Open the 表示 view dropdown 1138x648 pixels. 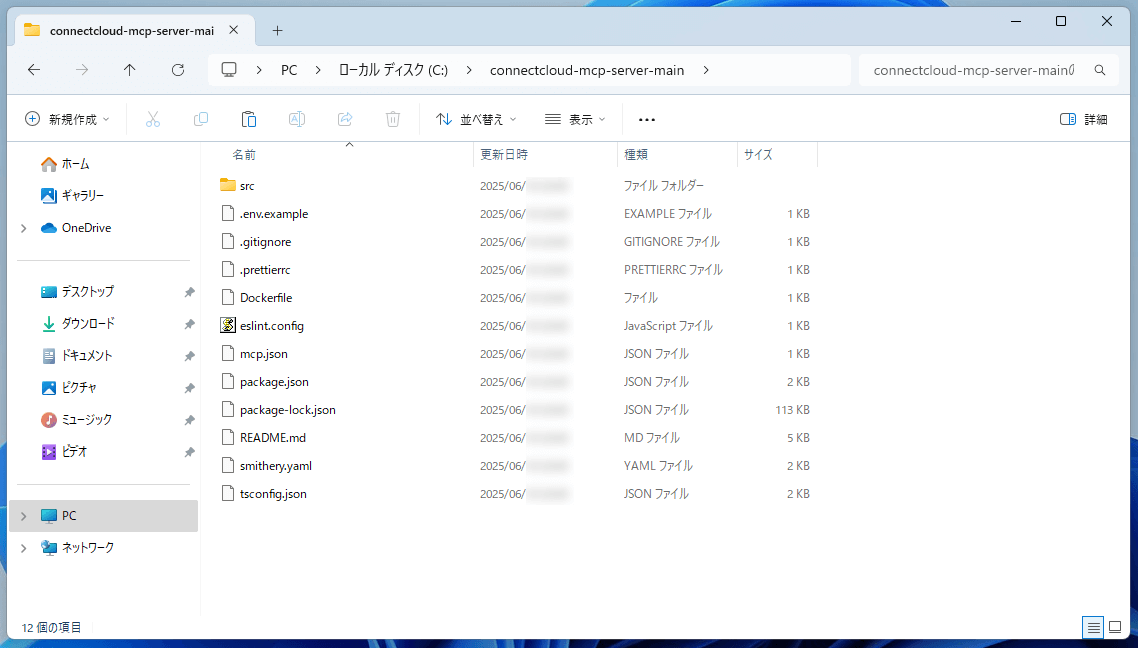pos(575,119)
